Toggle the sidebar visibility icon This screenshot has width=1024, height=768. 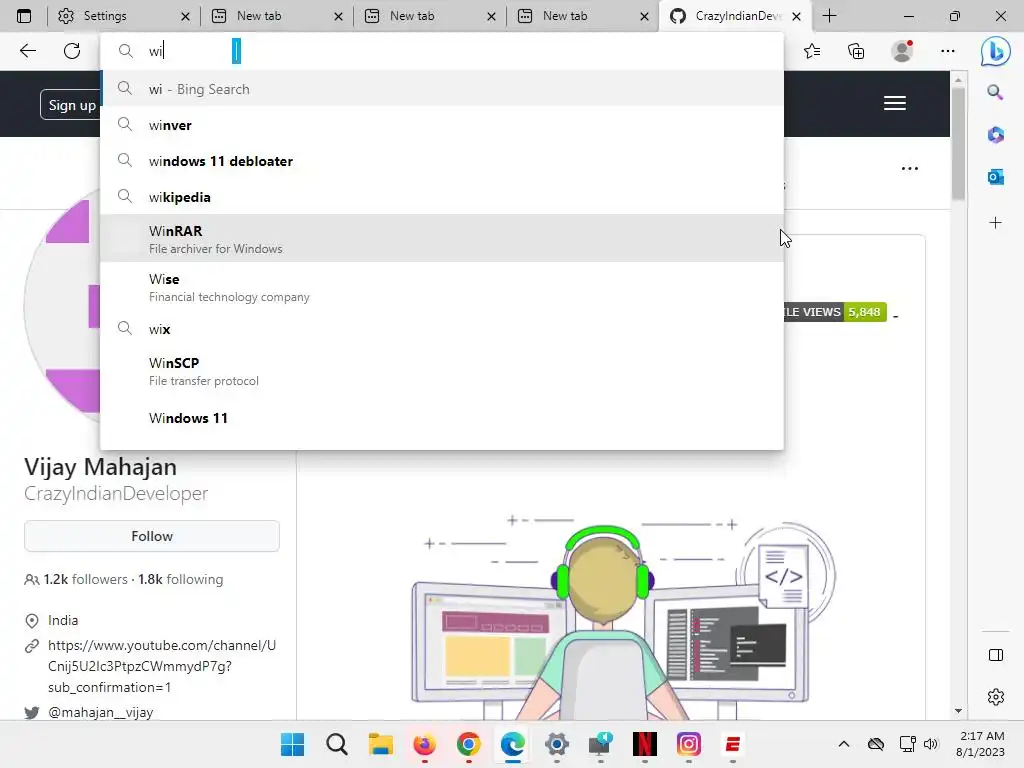995,655
